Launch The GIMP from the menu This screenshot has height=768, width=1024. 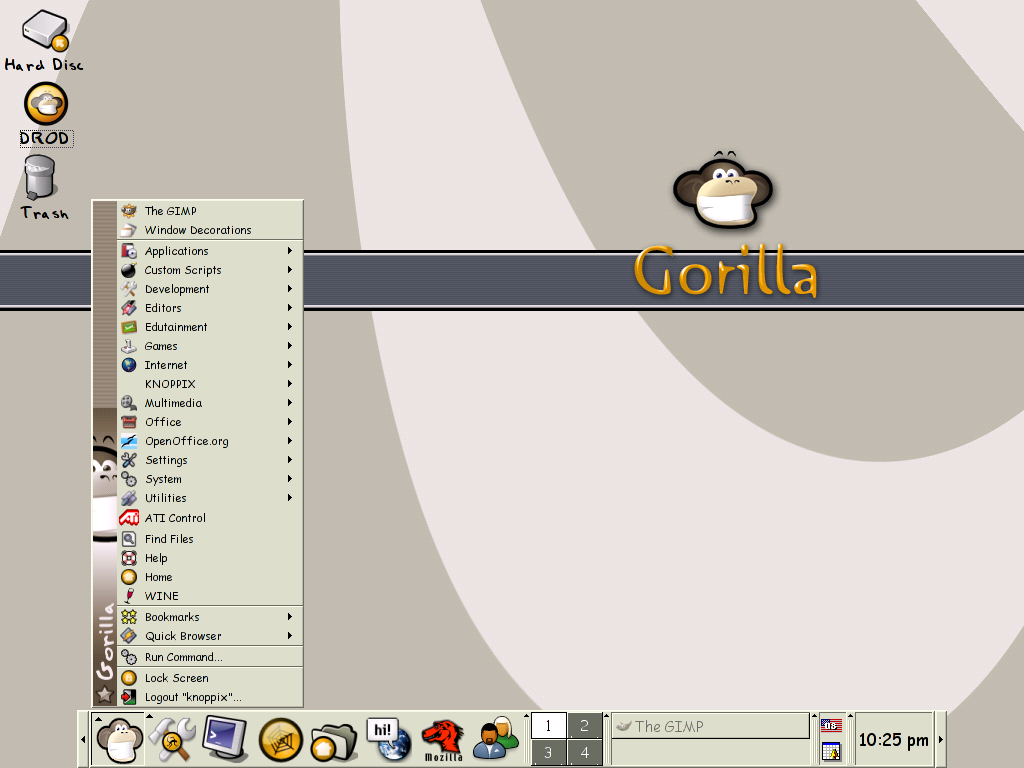(210, 211)
